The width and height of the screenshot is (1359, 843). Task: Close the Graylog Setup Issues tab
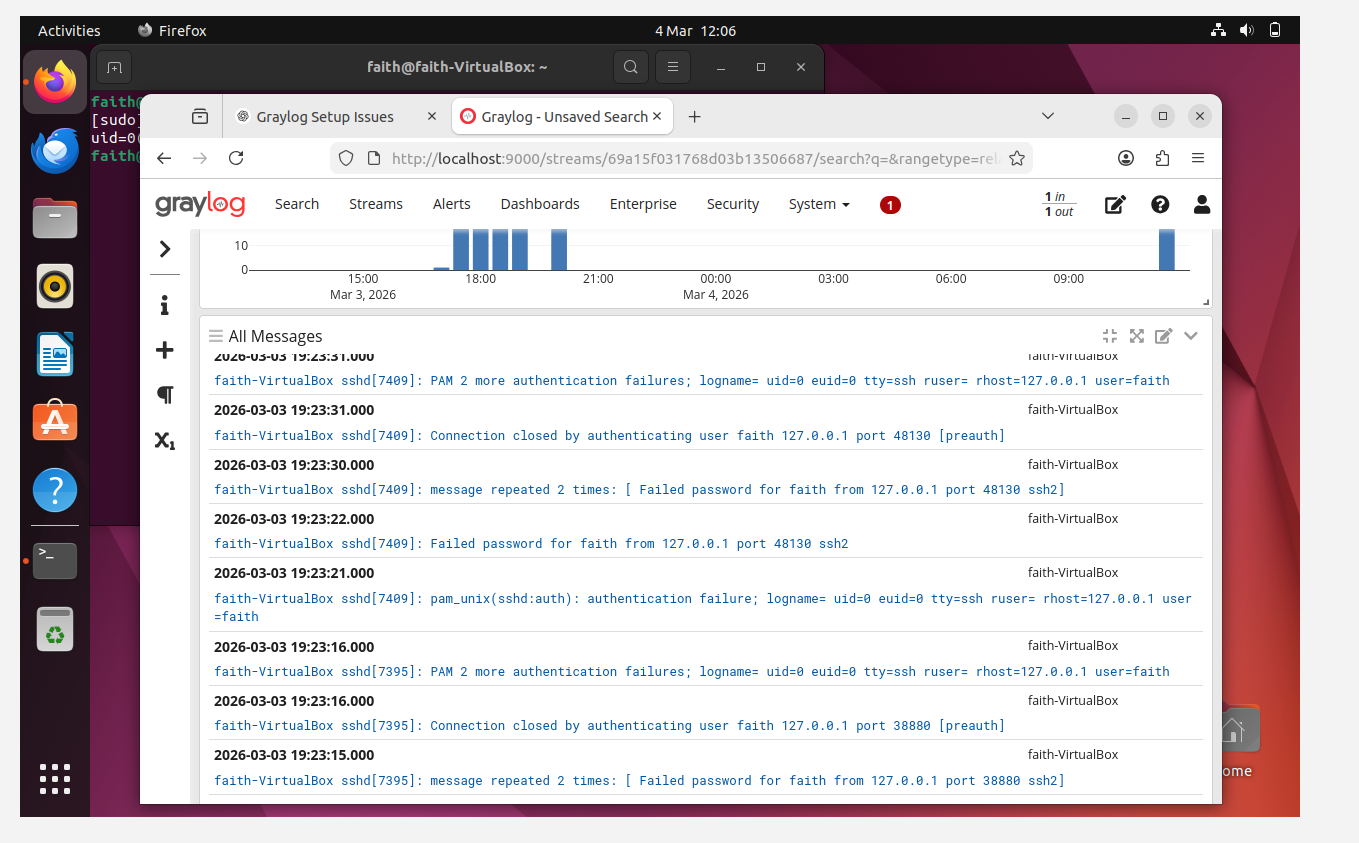[x=432, y=117]
